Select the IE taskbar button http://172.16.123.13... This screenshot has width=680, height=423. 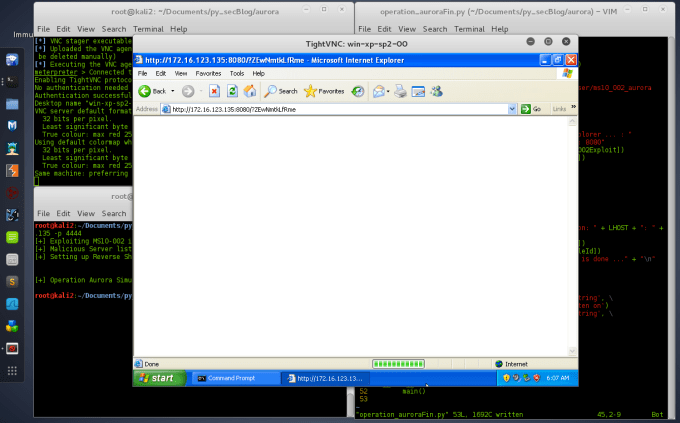click(325, 378)
